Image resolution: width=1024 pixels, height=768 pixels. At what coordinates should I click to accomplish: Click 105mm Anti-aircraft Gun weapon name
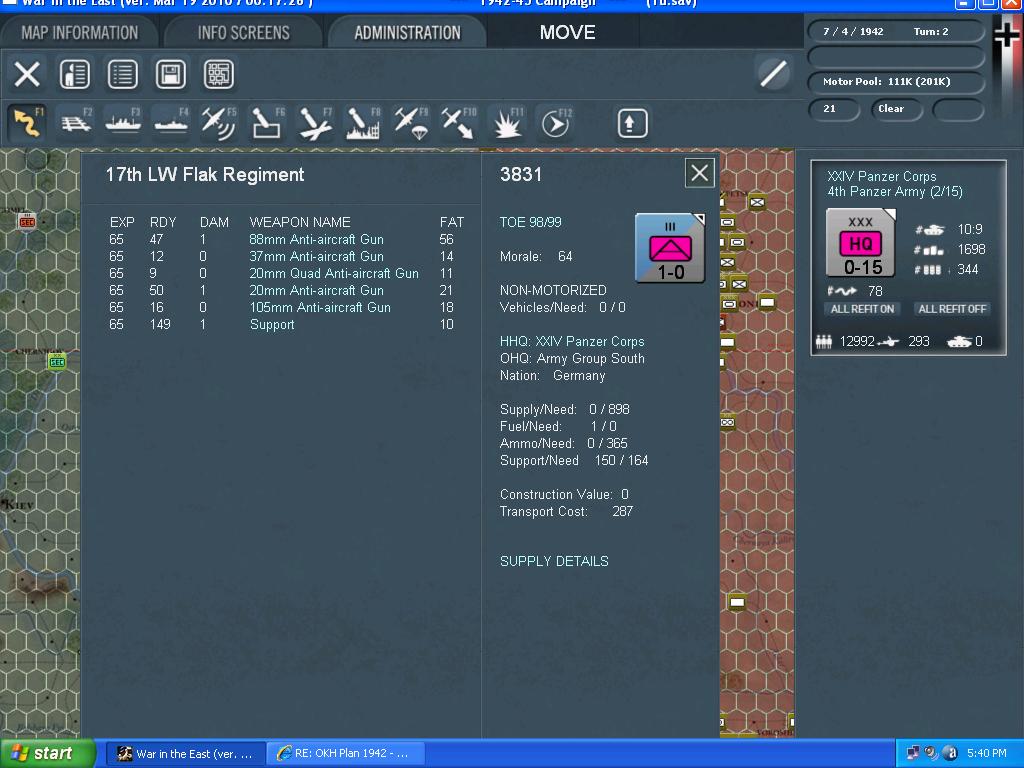[x=320, y=307]
